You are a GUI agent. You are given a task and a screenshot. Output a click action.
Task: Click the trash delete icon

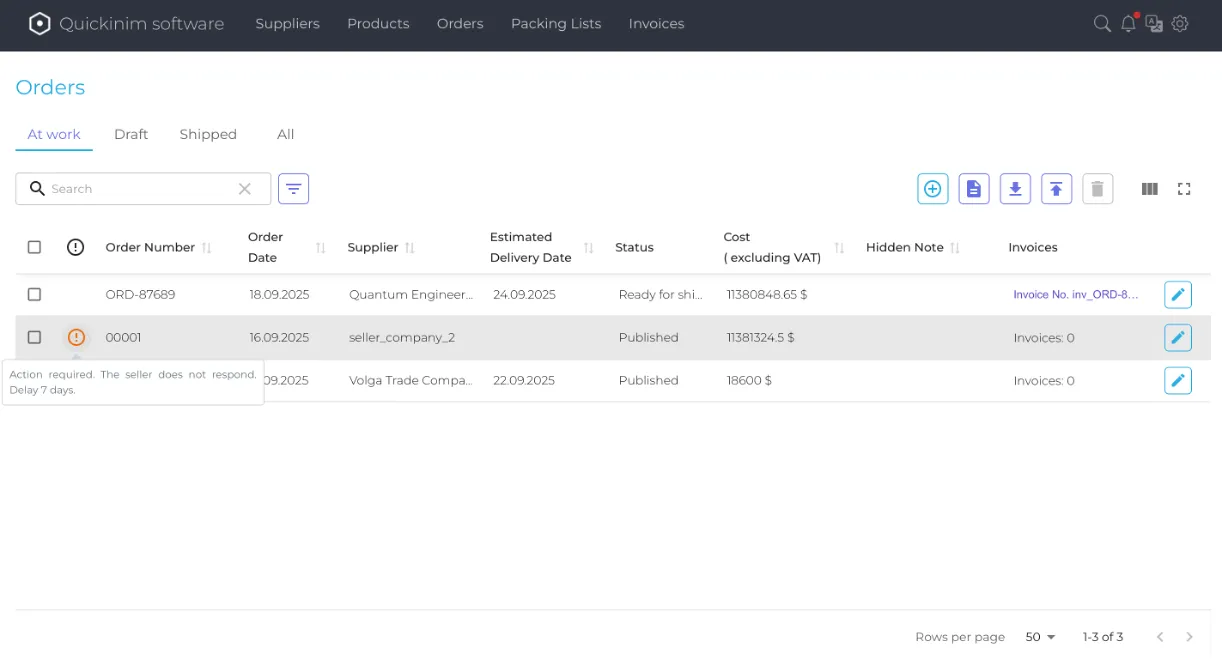(1097, 189)
